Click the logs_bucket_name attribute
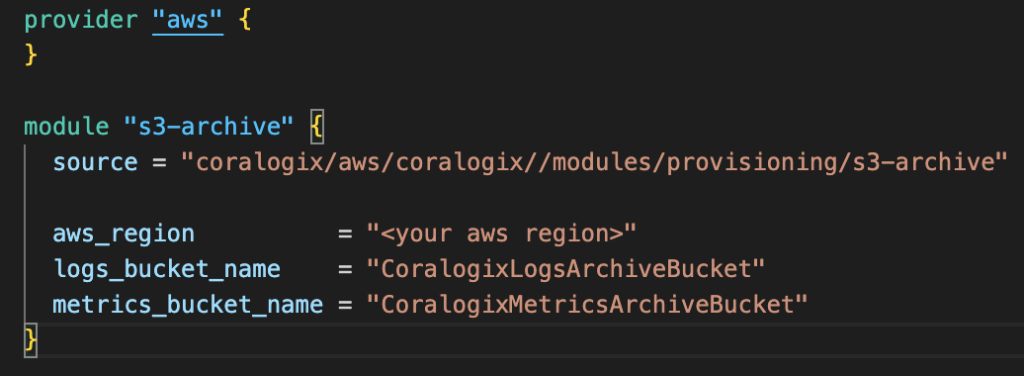Image resolution: width=1024 pixels, height=376 pixels. 167,269
